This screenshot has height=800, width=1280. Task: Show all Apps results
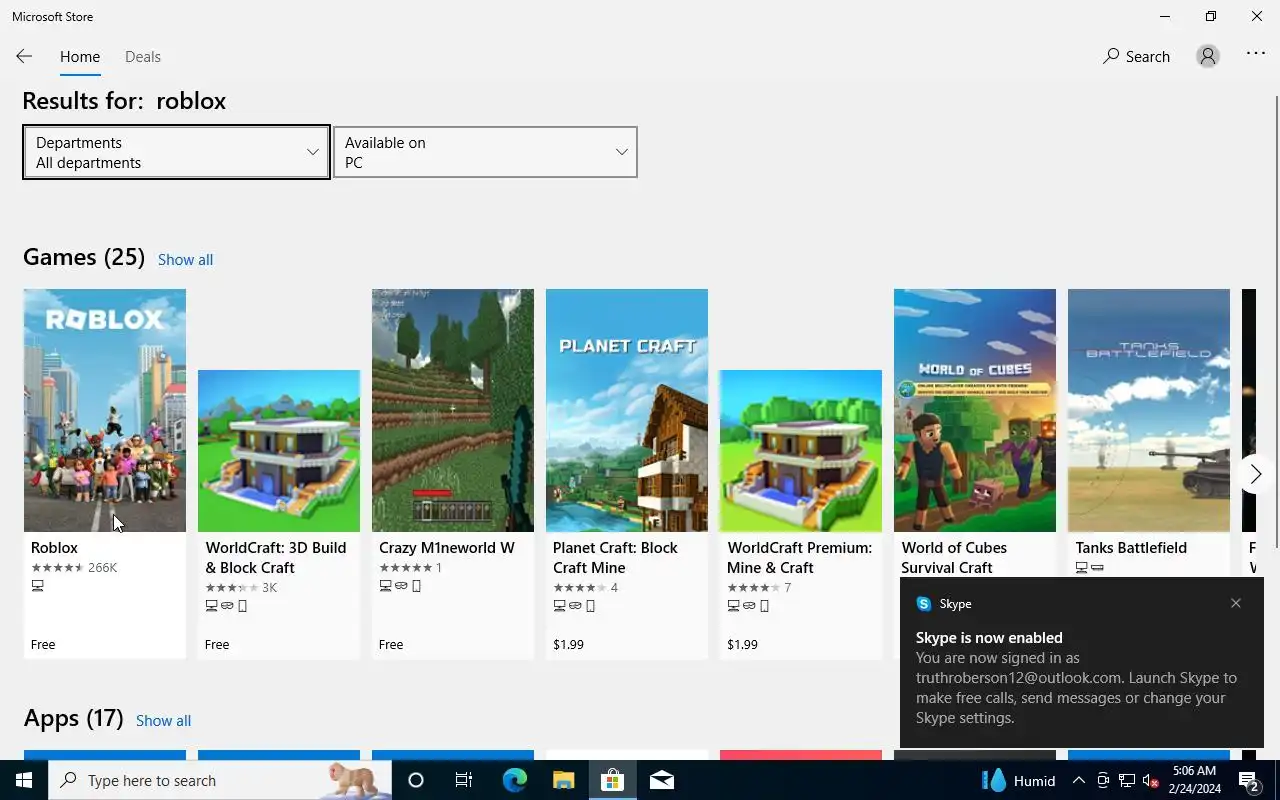[163, 721]
